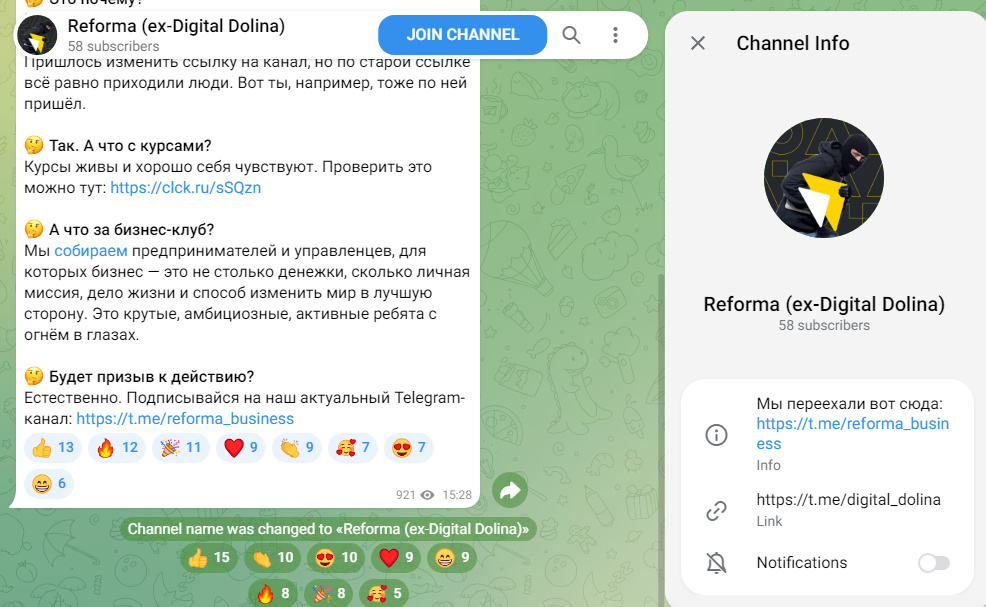This screenshot has width=986, height=607.
Task: Click the fire reaction showing 12
Action: tap(117, 448)
